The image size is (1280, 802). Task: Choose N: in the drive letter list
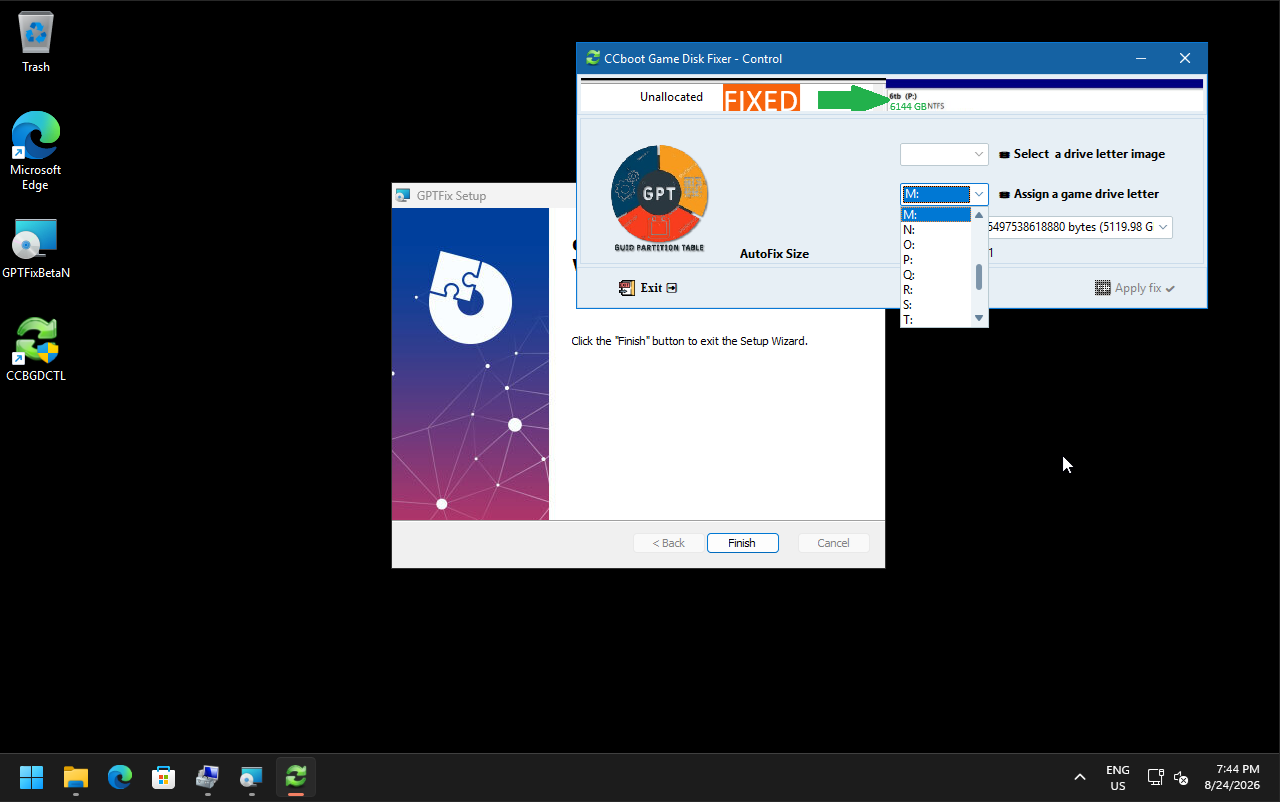pyautogui.click(x=936, y=229)
